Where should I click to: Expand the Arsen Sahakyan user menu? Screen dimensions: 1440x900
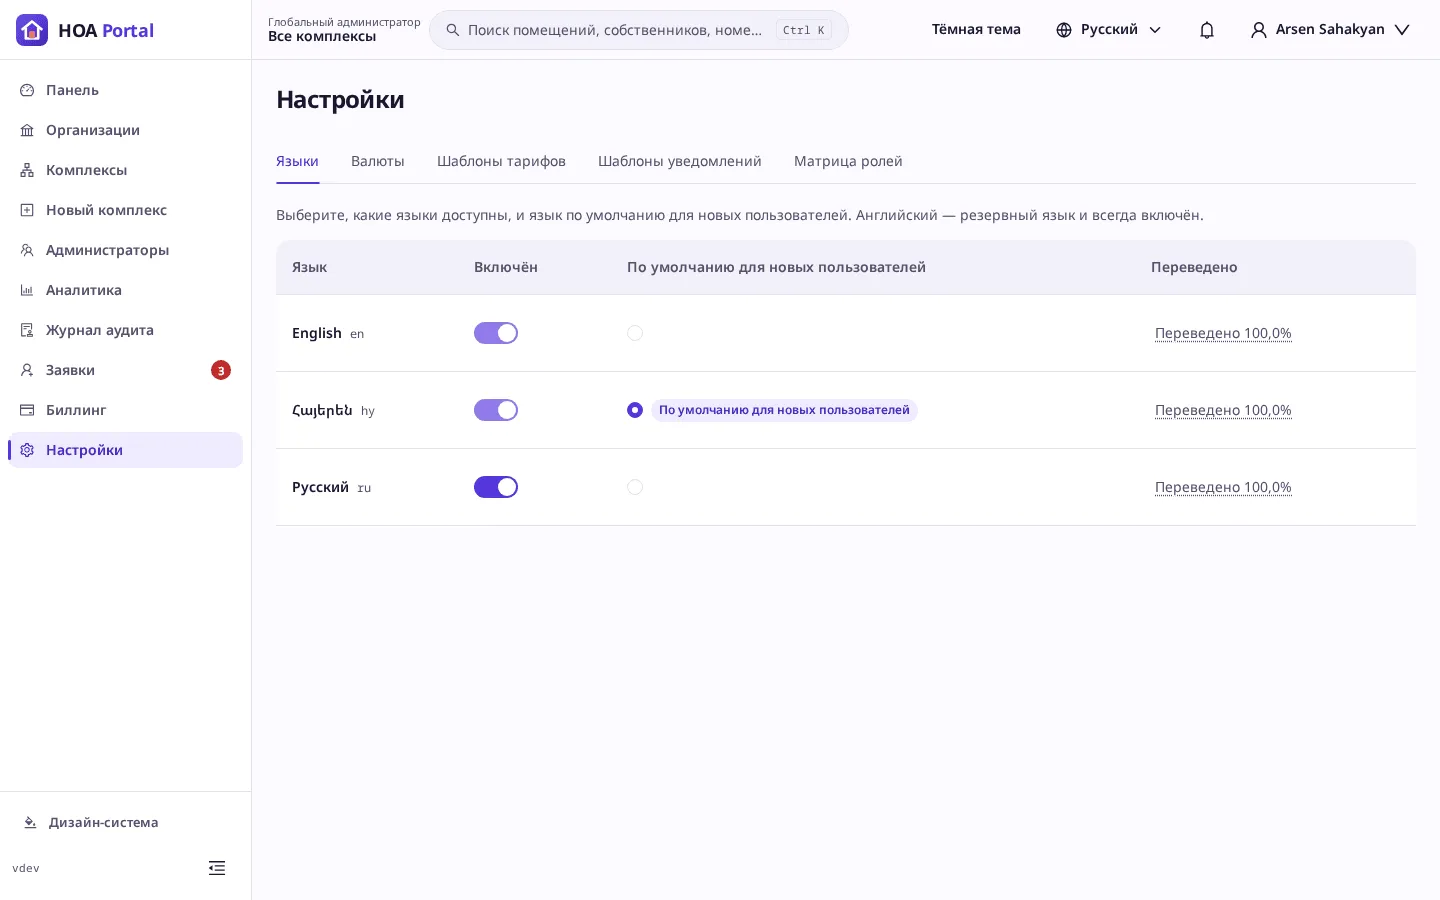1330,30
